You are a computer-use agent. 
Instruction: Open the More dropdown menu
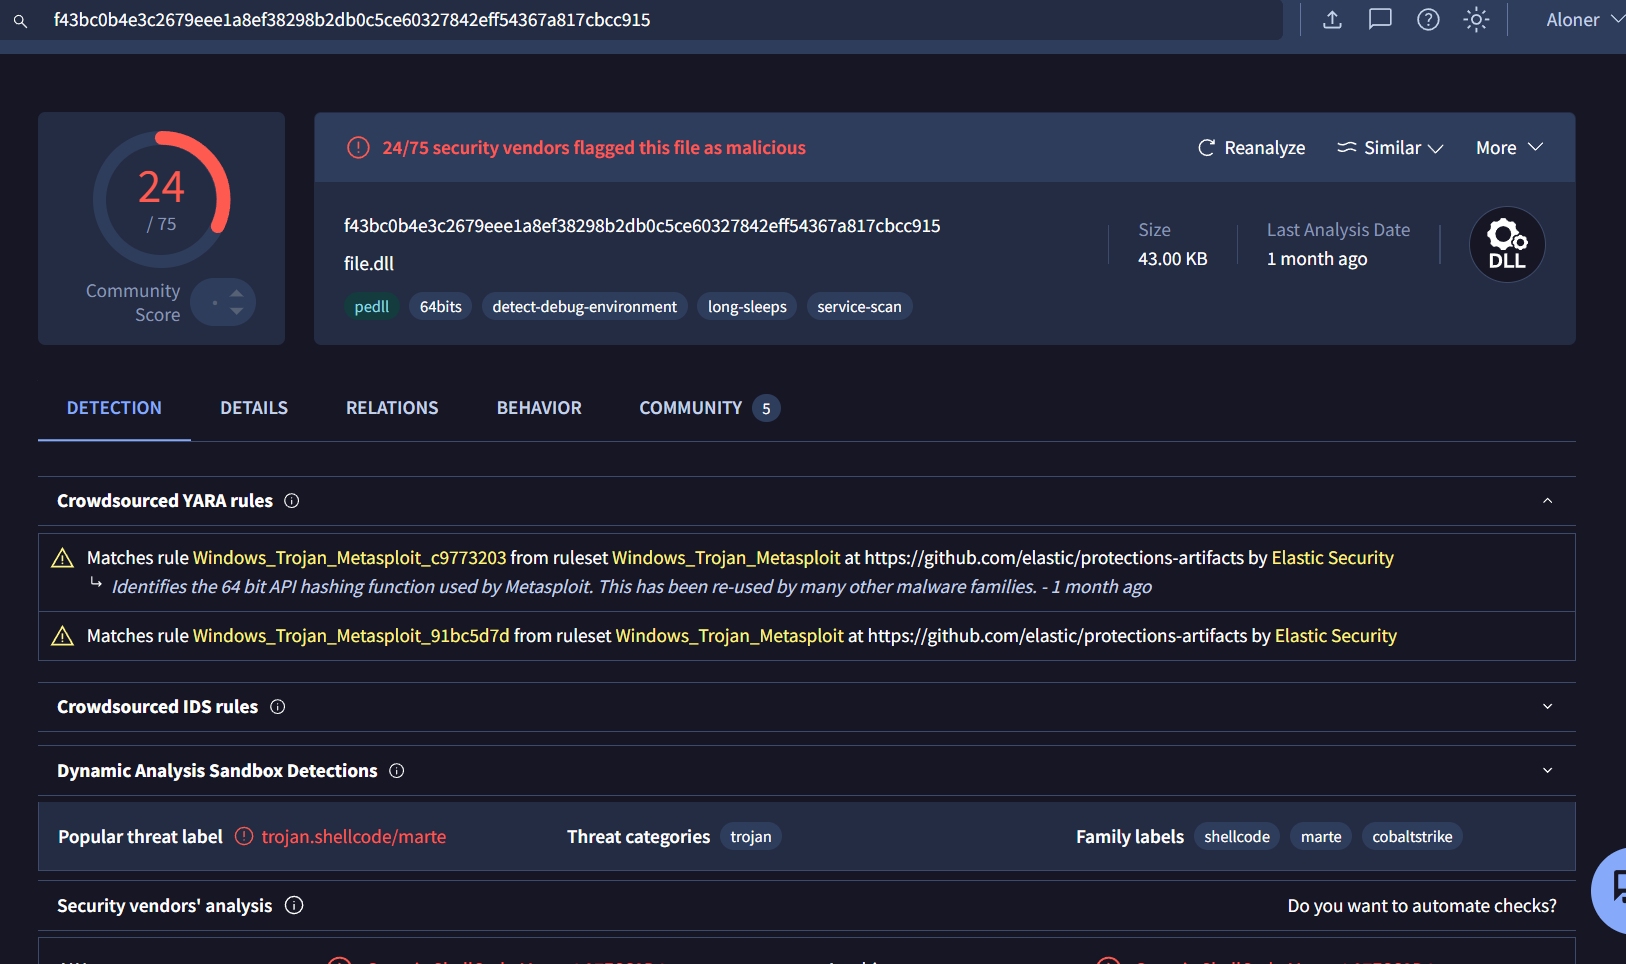click(x=1509, y=148)
